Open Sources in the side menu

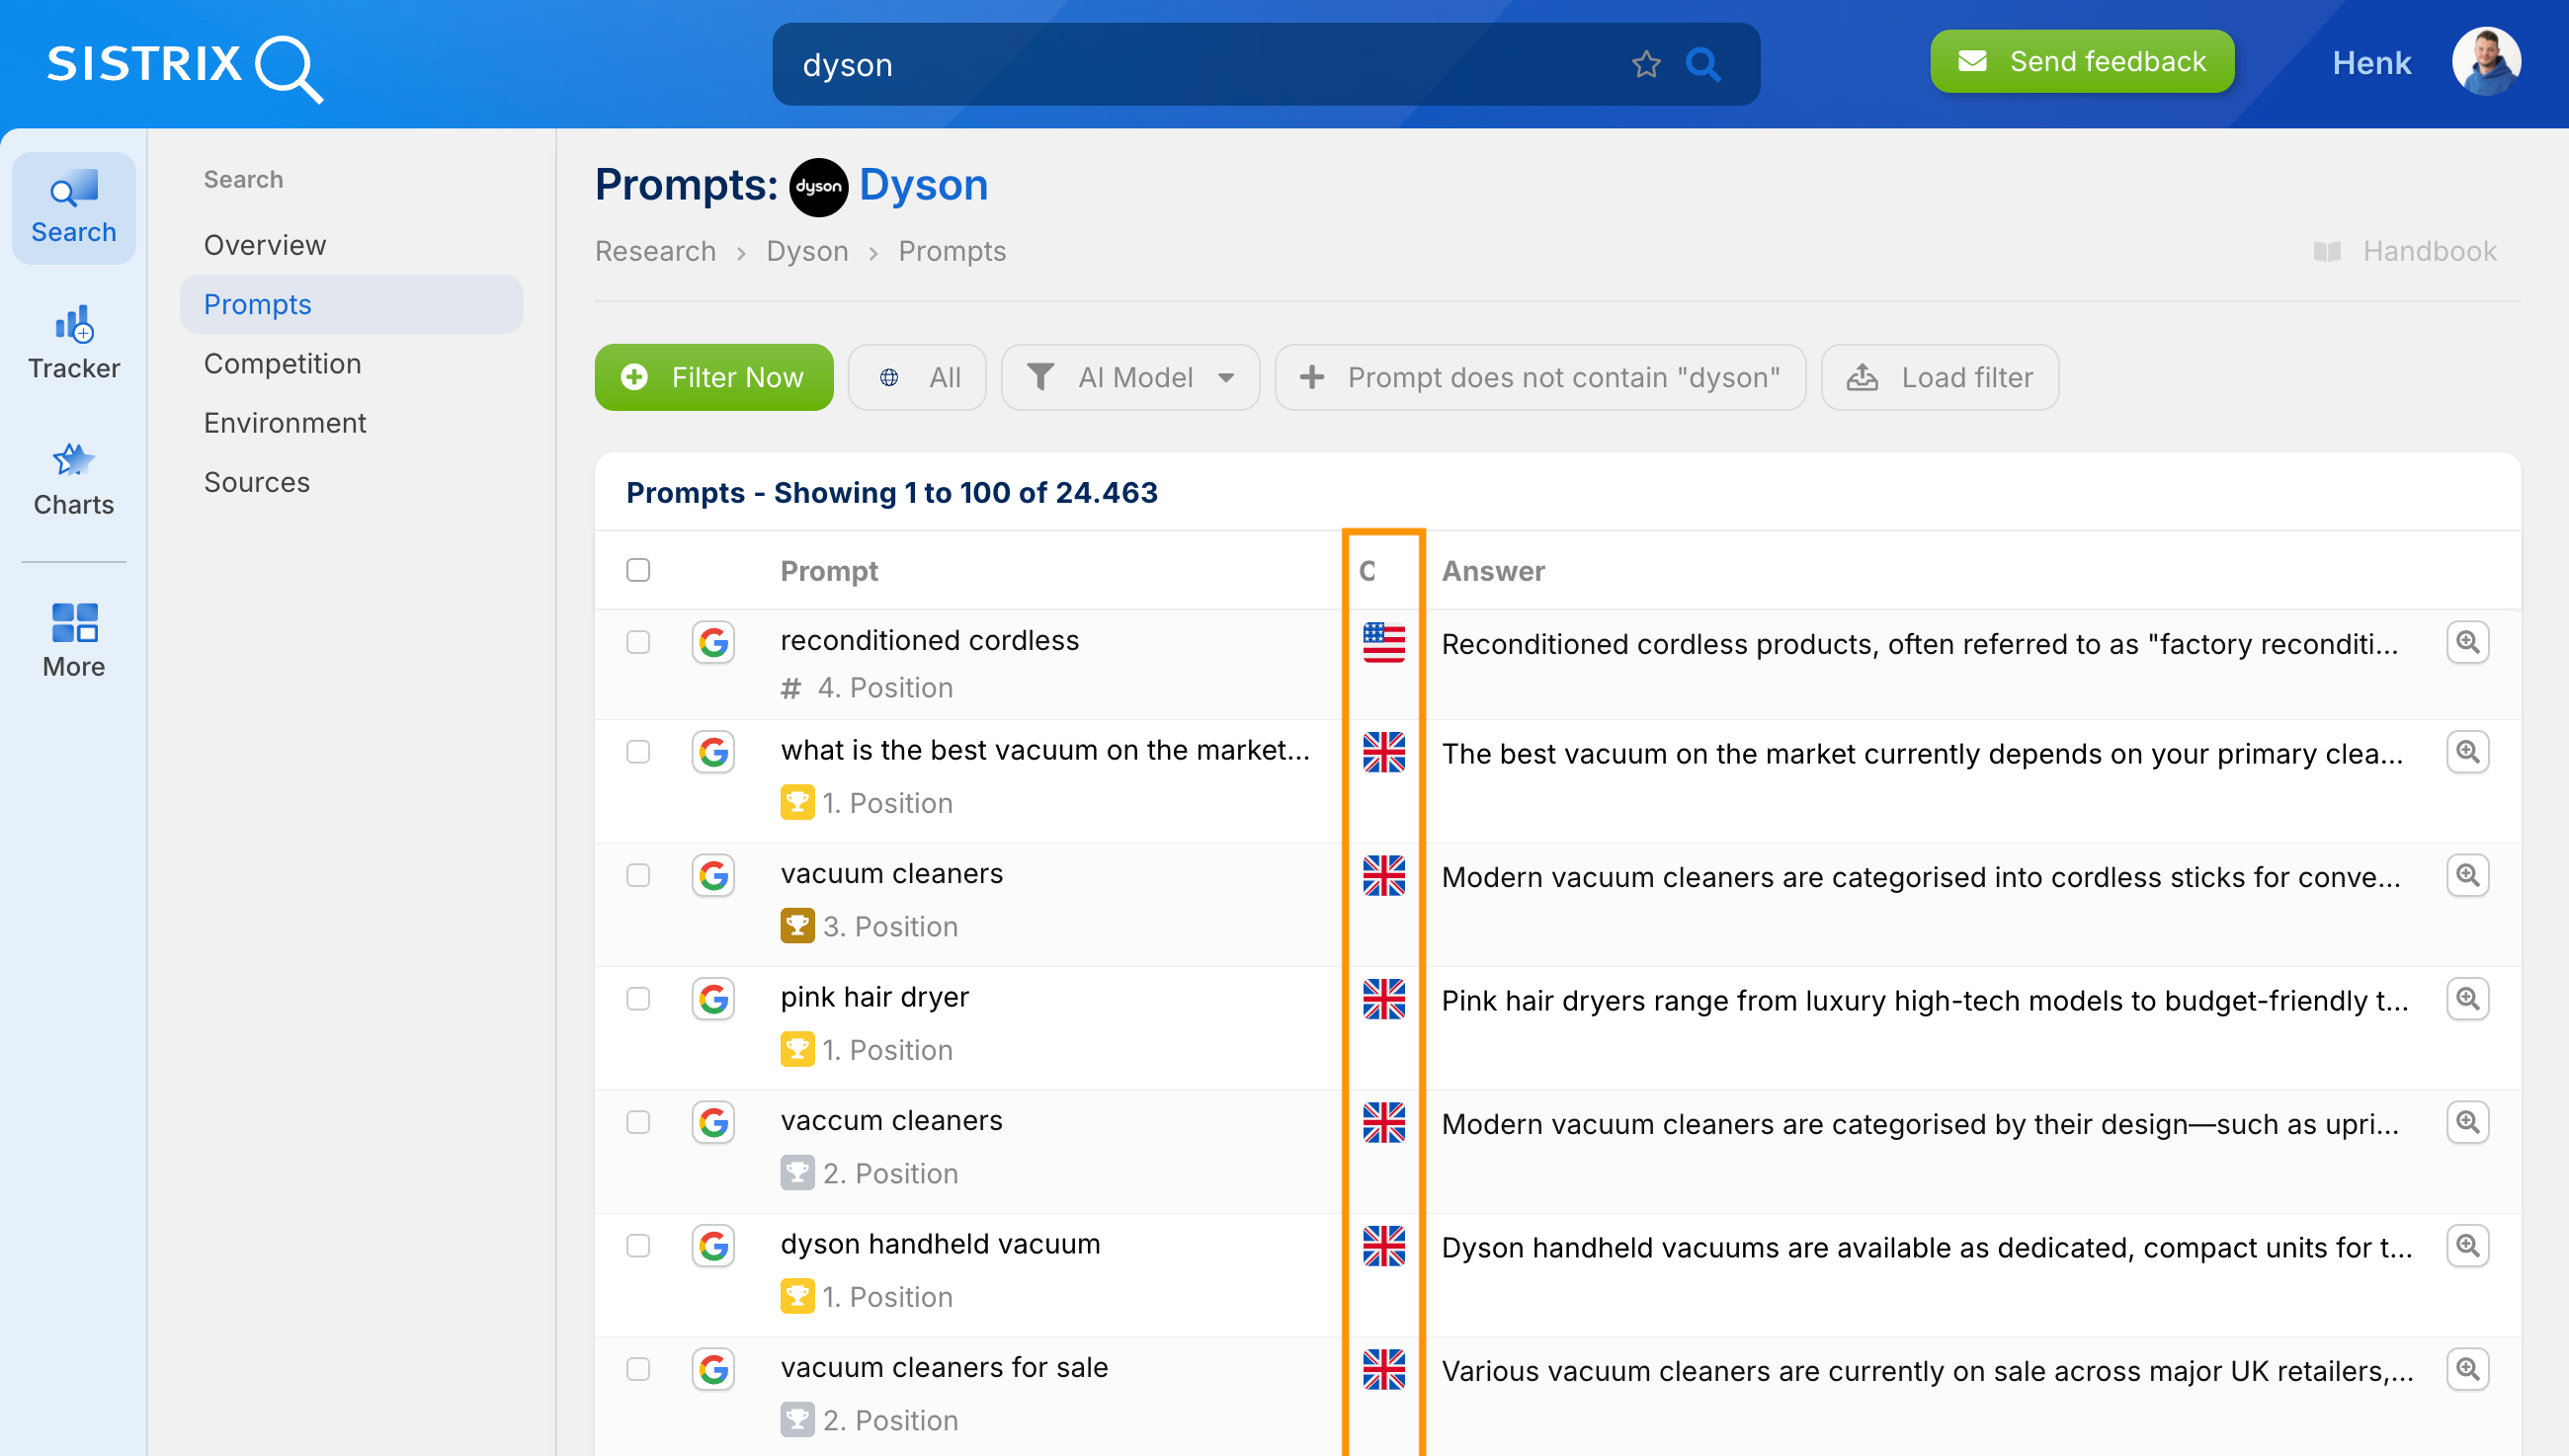[257, 482]
